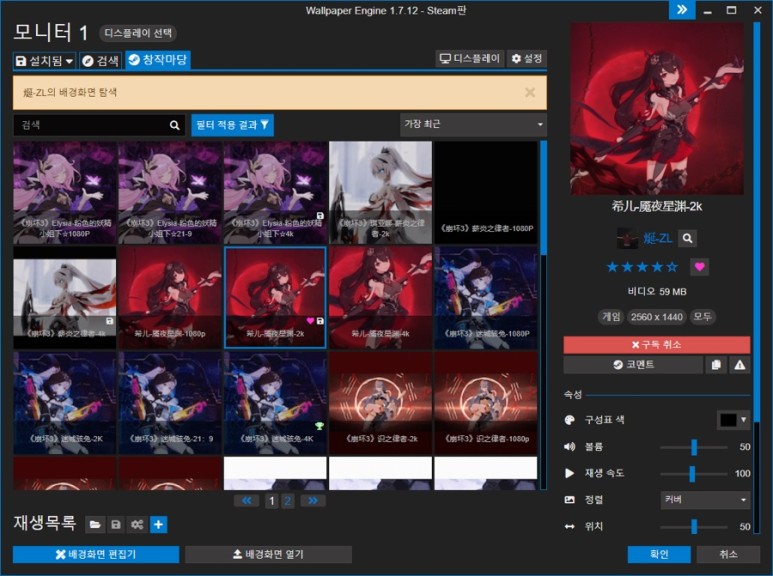773x576 pixels.
Task: Toggle favorite heart button
Action: [699, 267]
